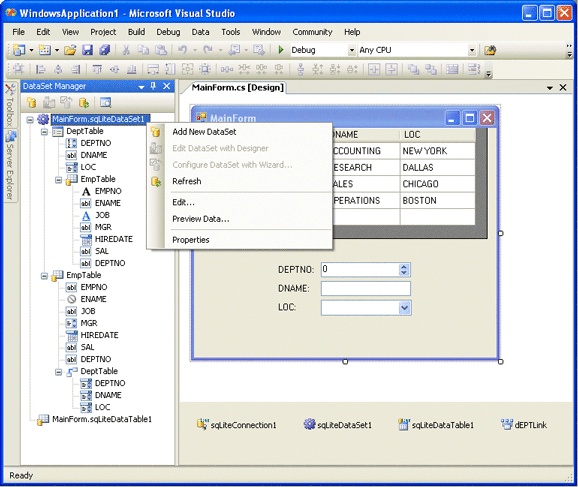Image resolution: width=578 pixels, height=487 pixels.
Task: Click the Copy icon in the toolbar
Action: (x=143, y=50)
